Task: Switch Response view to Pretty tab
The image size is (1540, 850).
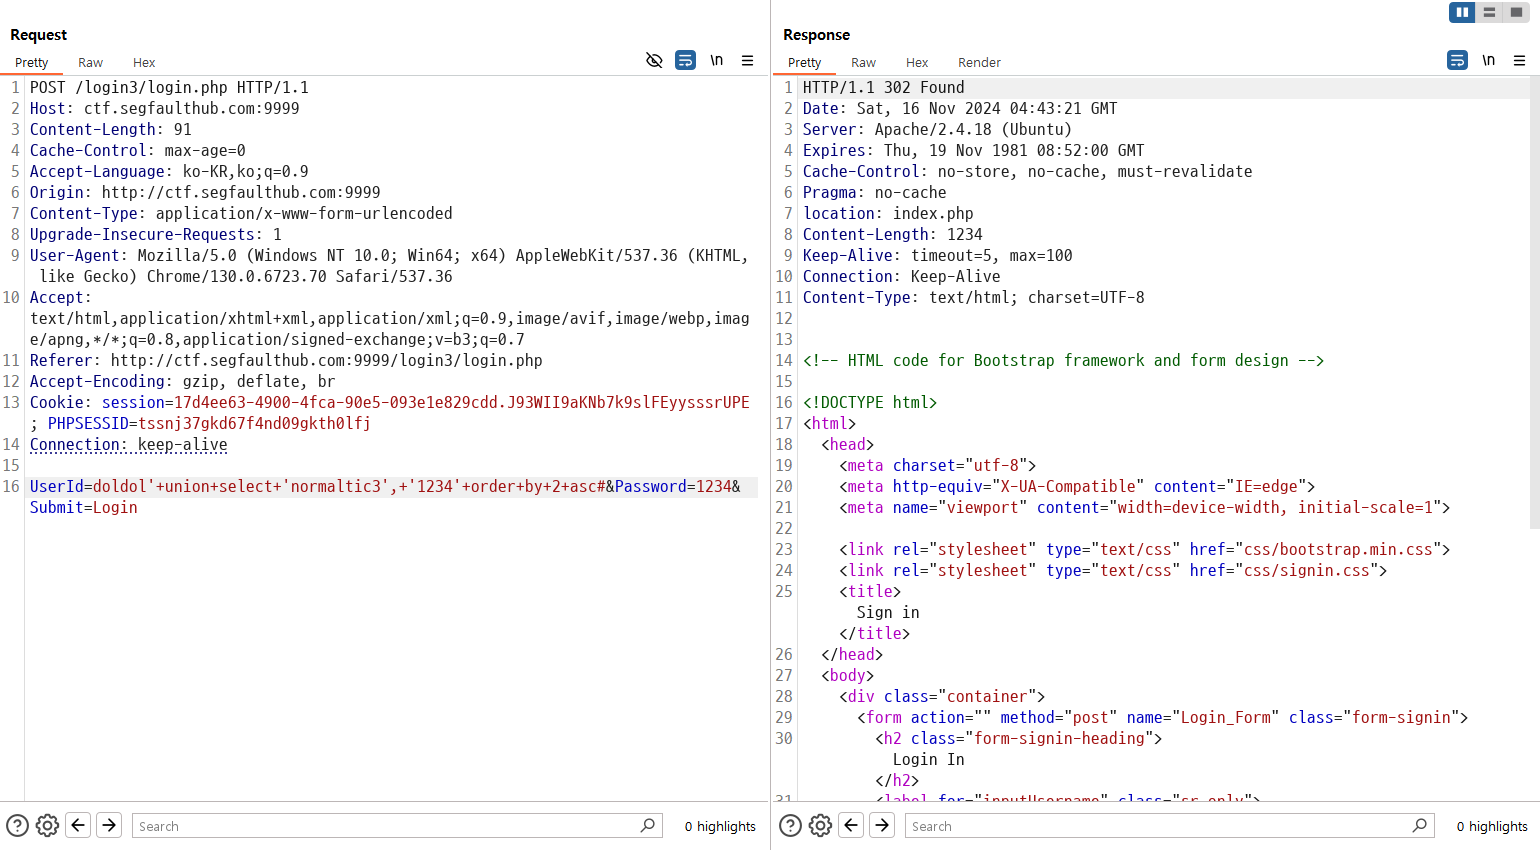Action: point(804,62)
